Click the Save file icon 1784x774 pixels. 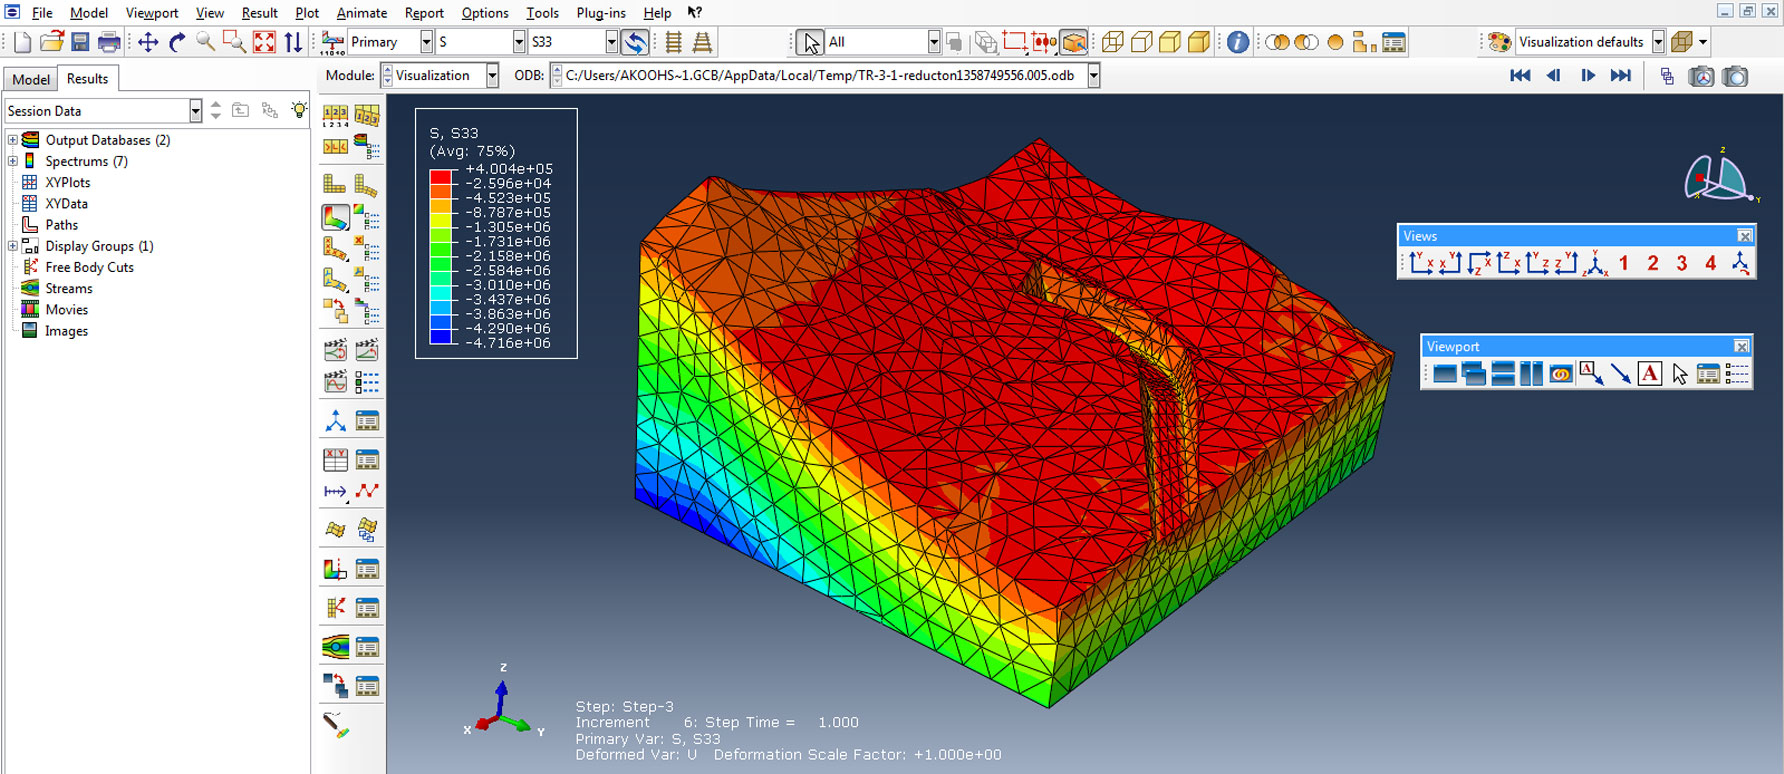click(80, 42)
